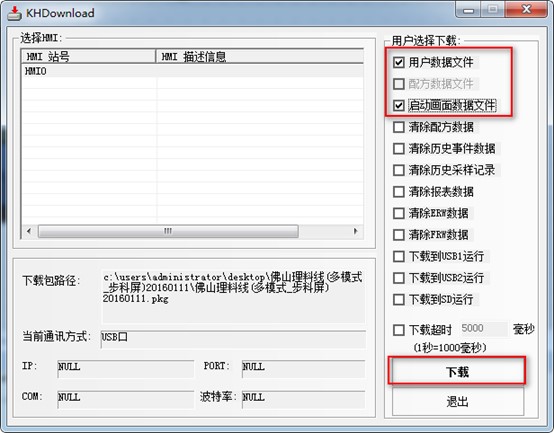Select 下载到USB1运行 checkbox

point(399,256)
